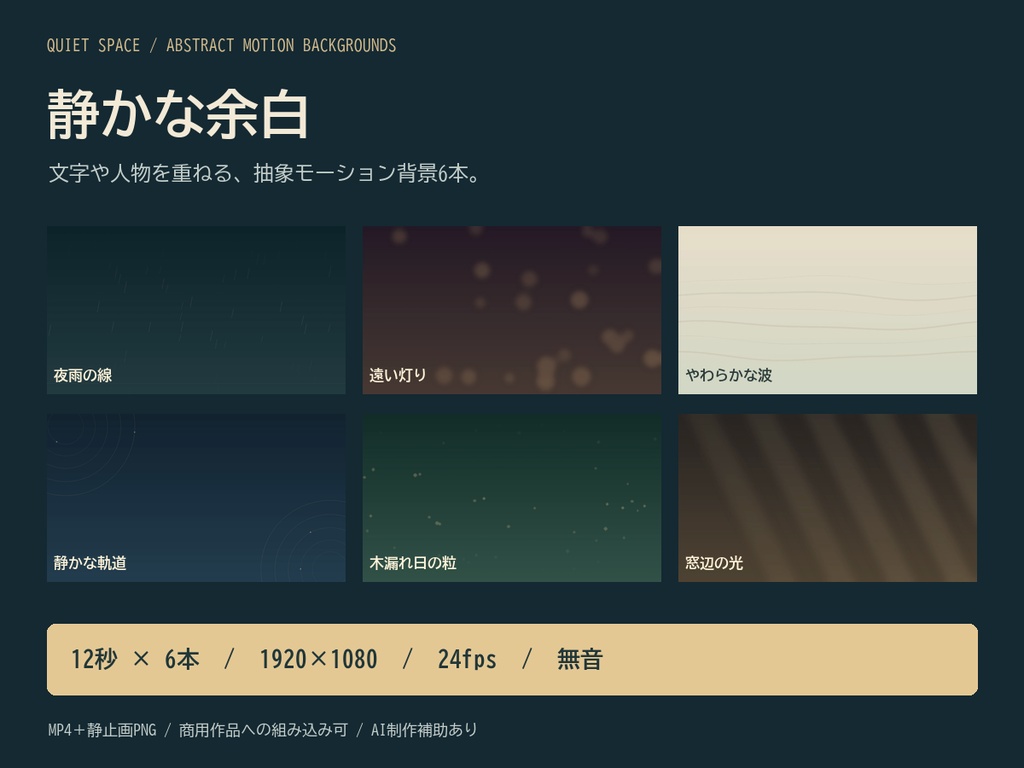
Task: Click the 商用作品への組み込み可 footer text
Action: pyautogui.click(x=263, y=729)
